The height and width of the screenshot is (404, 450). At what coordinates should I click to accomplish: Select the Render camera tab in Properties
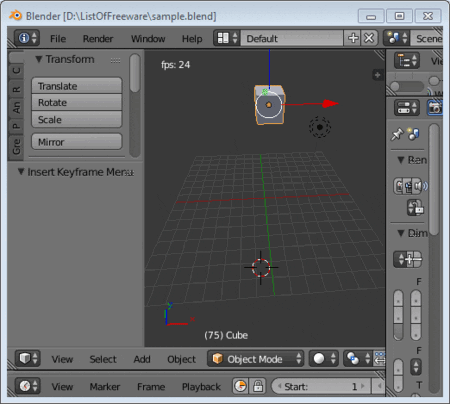click(435, 108)
